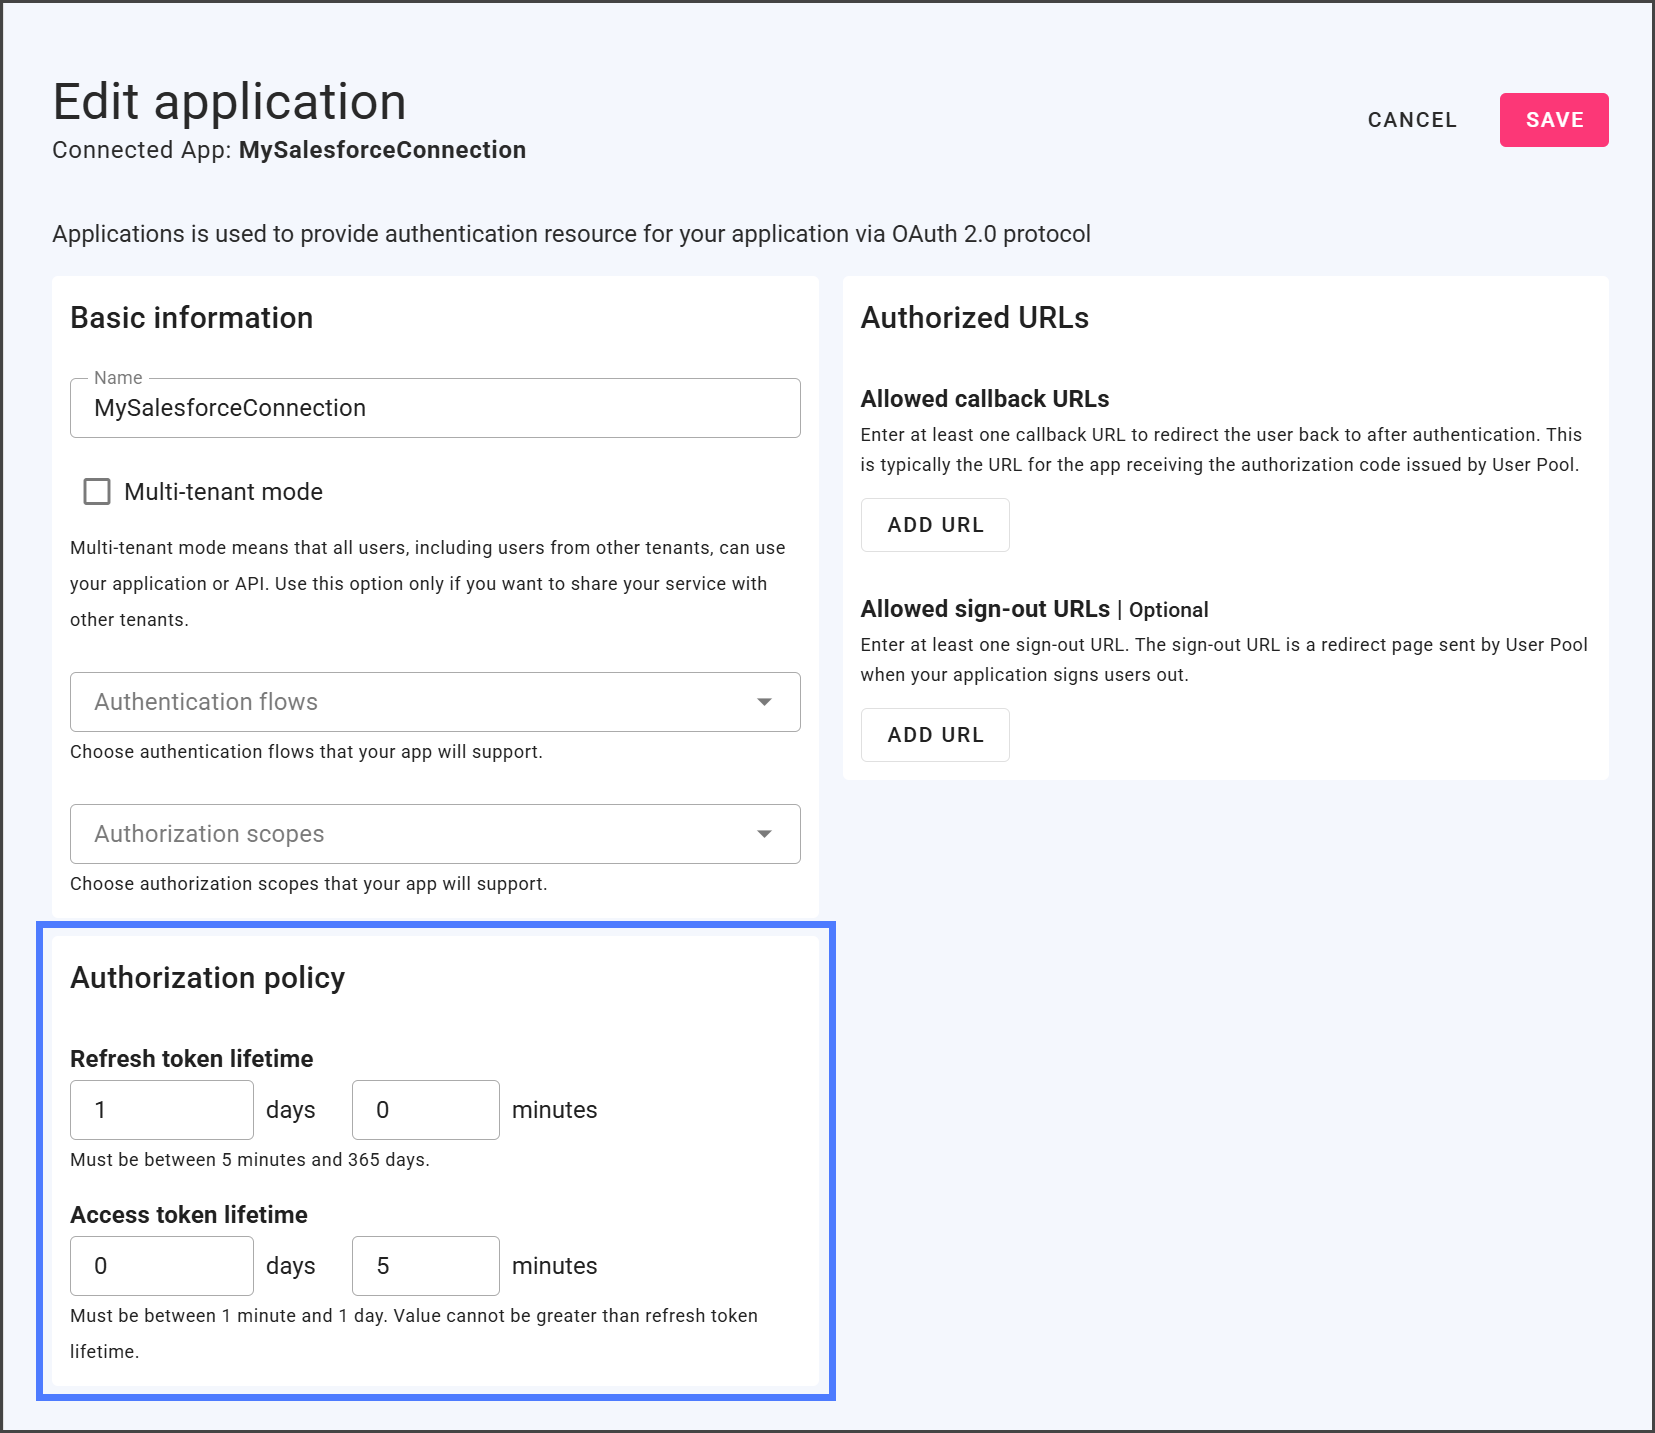Image resolution: width=1655 pixels, height=1433 pixels.
Task: Add a URL under Allowed callback URLs
Action: [x=935, y=525]
